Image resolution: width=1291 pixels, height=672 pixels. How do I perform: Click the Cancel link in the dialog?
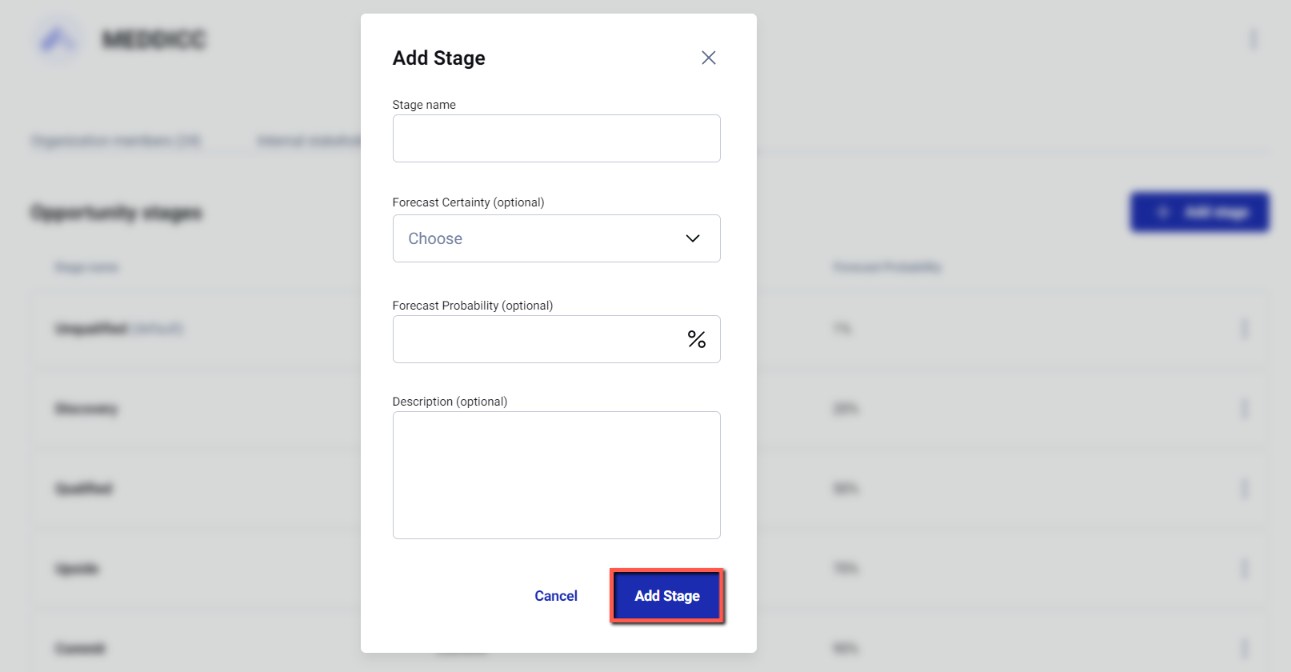point(556,595)
